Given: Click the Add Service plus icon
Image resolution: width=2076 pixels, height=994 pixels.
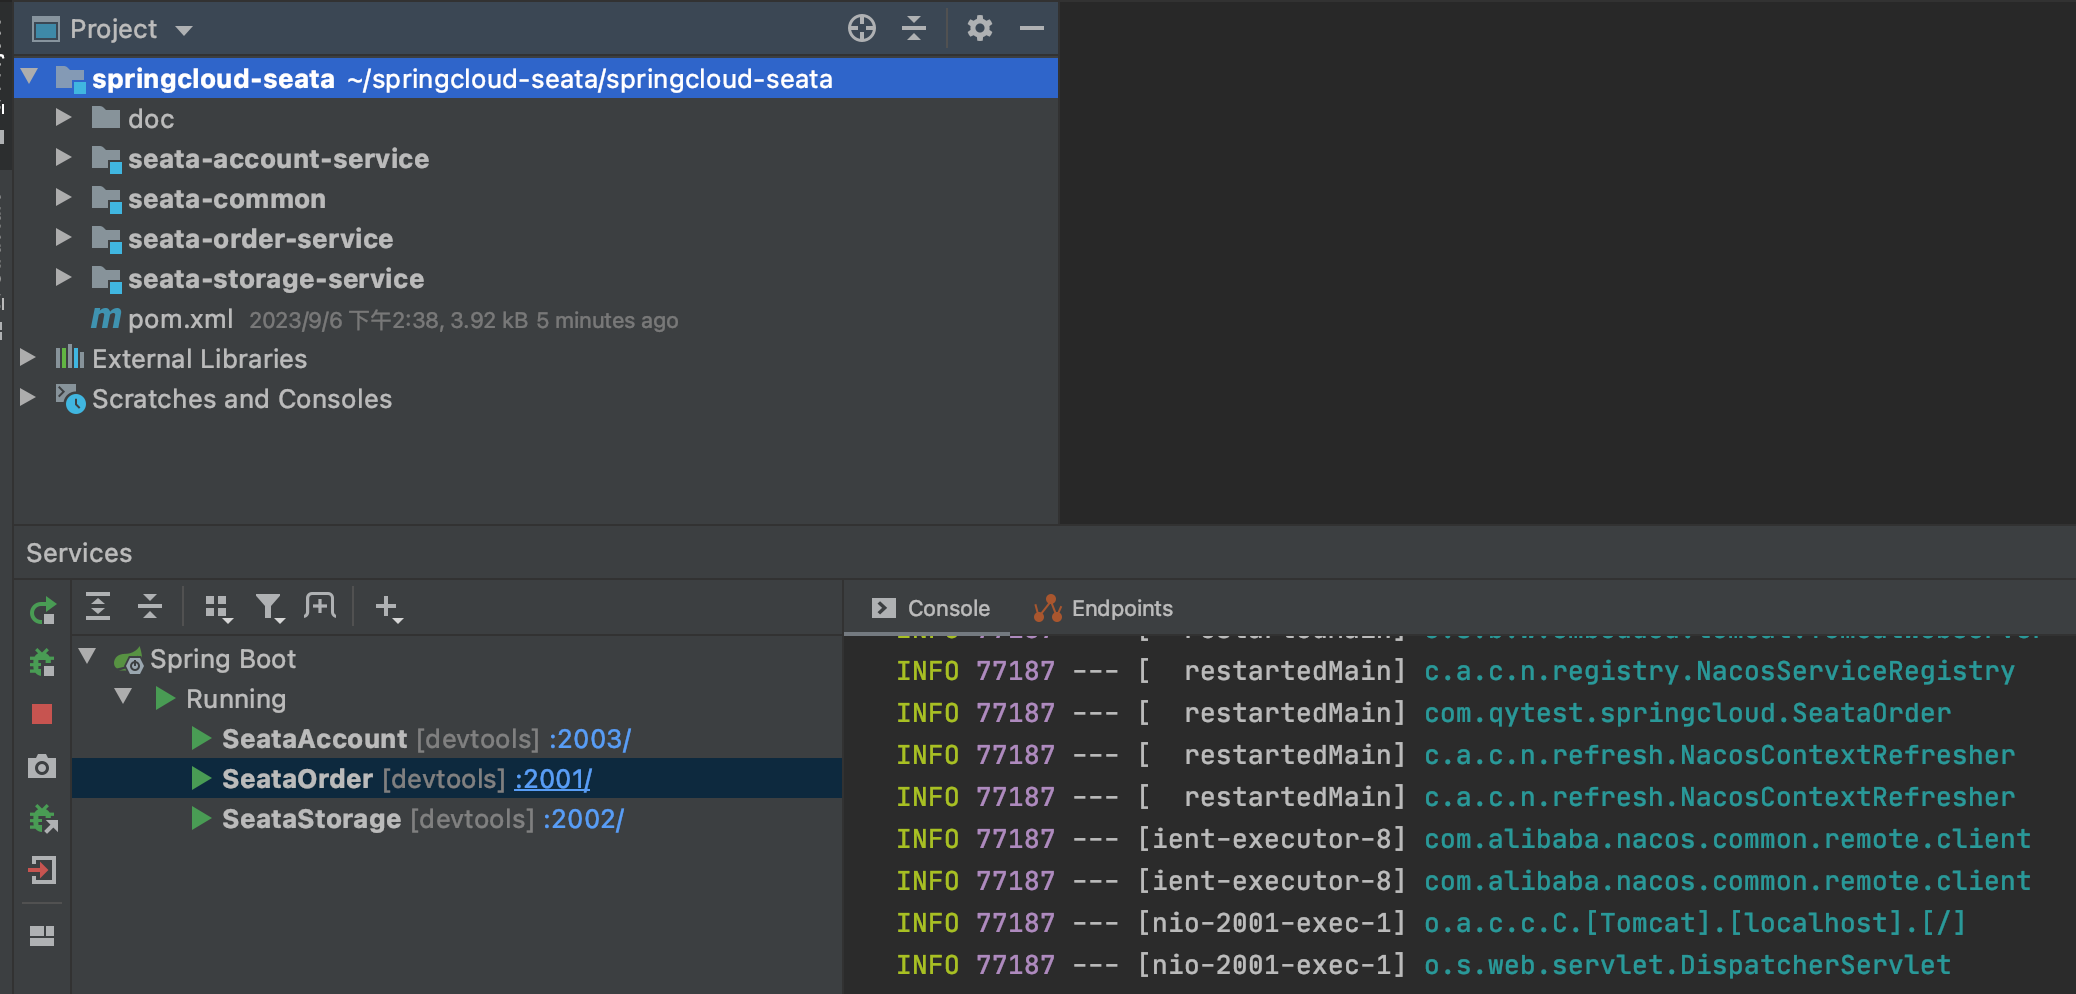Looking at the screenshot, I should click(388, 607).
